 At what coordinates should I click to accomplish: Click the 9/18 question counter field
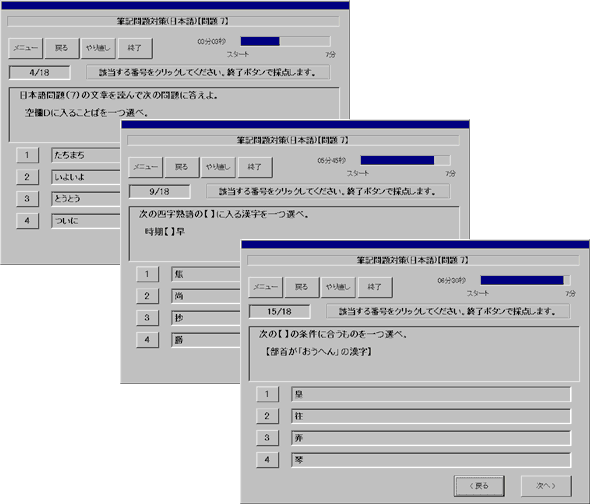160,192
